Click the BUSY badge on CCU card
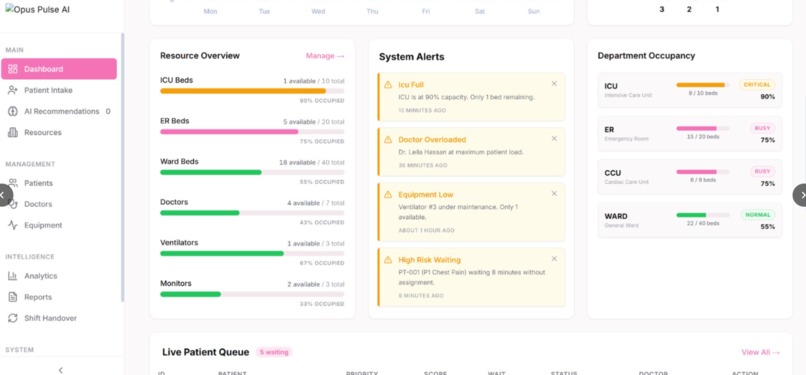The width and height of the screenshot is (806, 375). [762, 172]
